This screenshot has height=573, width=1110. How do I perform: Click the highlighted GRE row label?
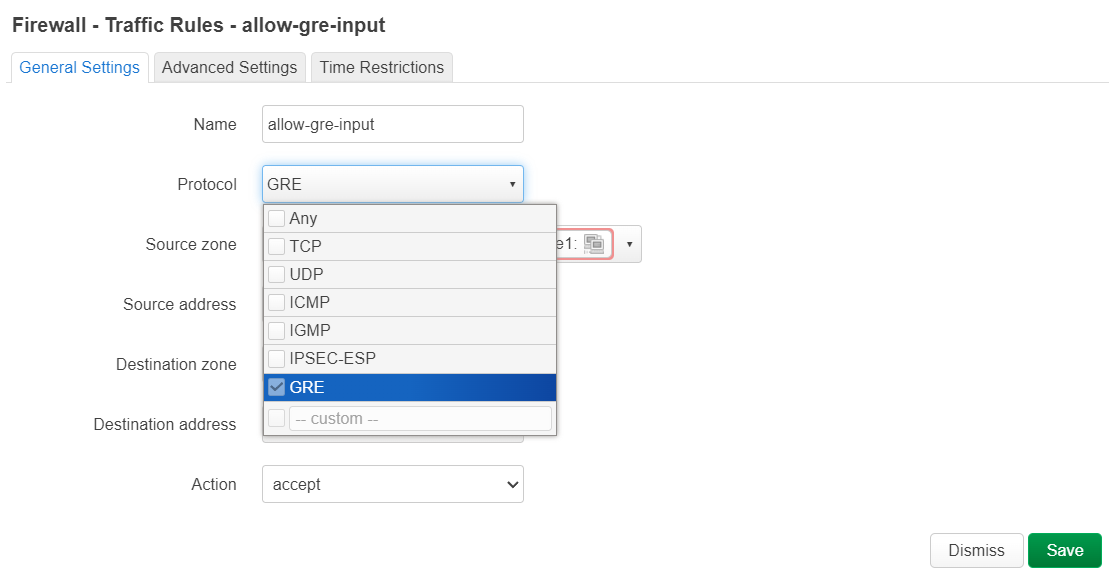pyautogui.click(x=307, y=387)
